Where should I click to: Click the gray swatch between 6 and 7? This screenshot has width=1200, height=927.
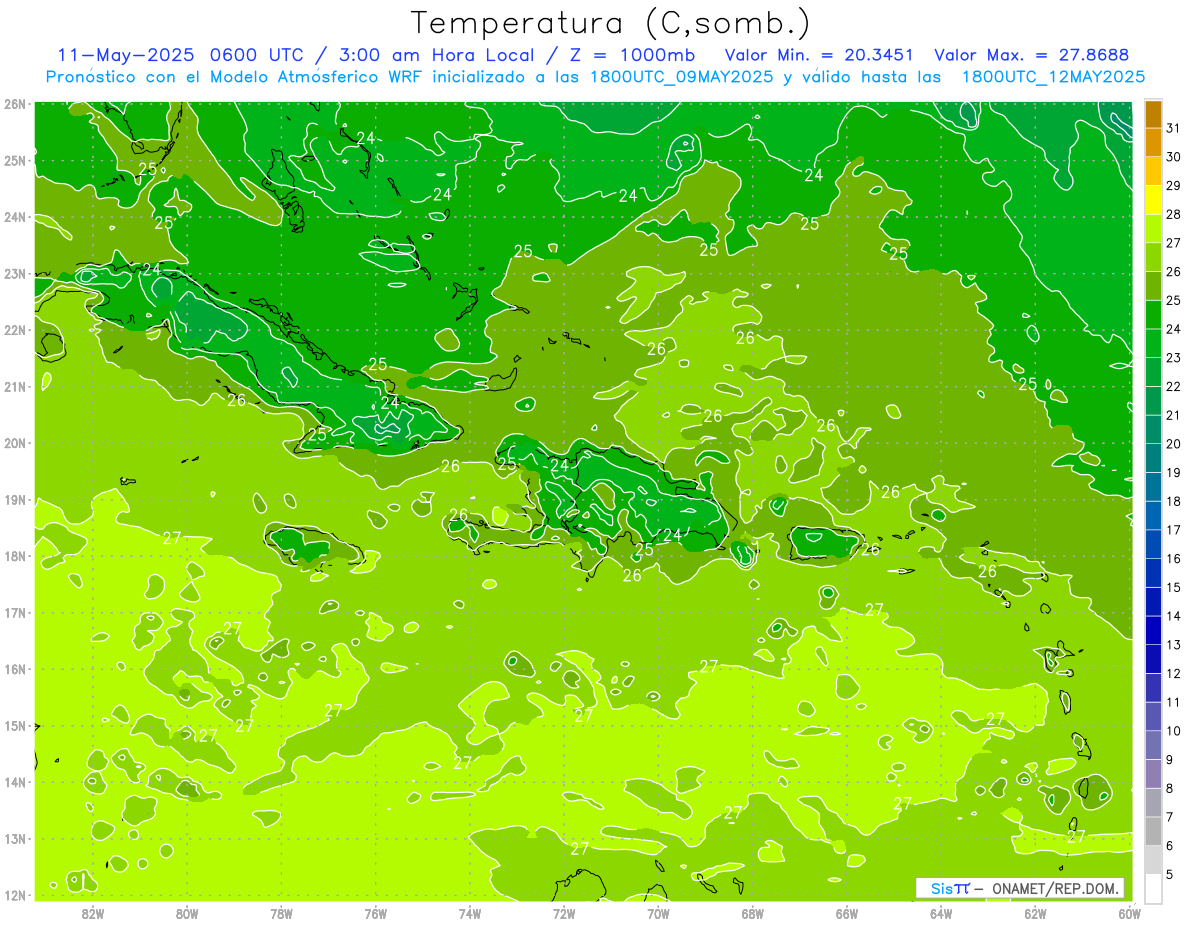(x=1153, y=831)
